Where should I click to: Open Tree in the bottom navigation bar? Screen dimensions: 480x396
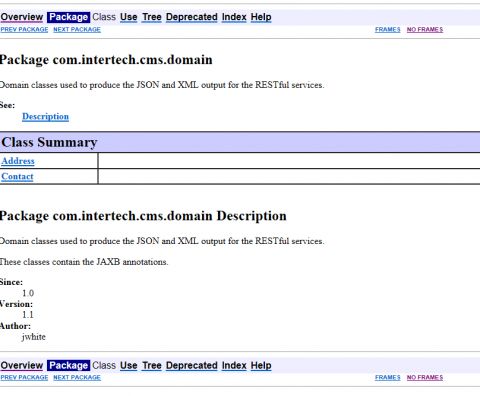tap(152, 365)
